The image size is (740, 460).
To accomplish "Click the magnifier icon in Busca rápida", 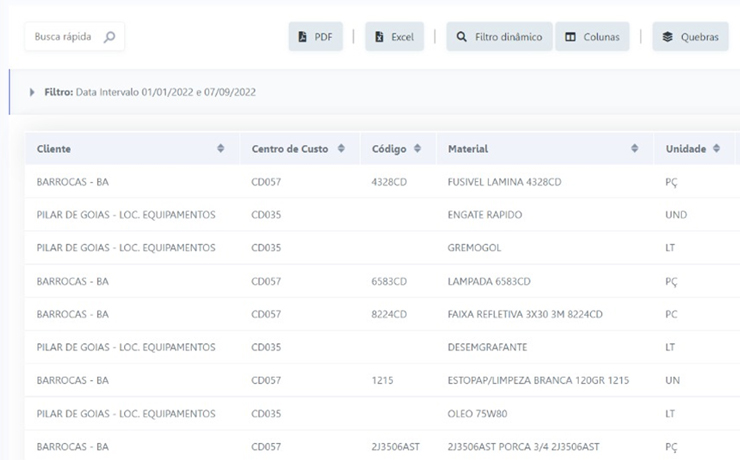I will (109, 37).
